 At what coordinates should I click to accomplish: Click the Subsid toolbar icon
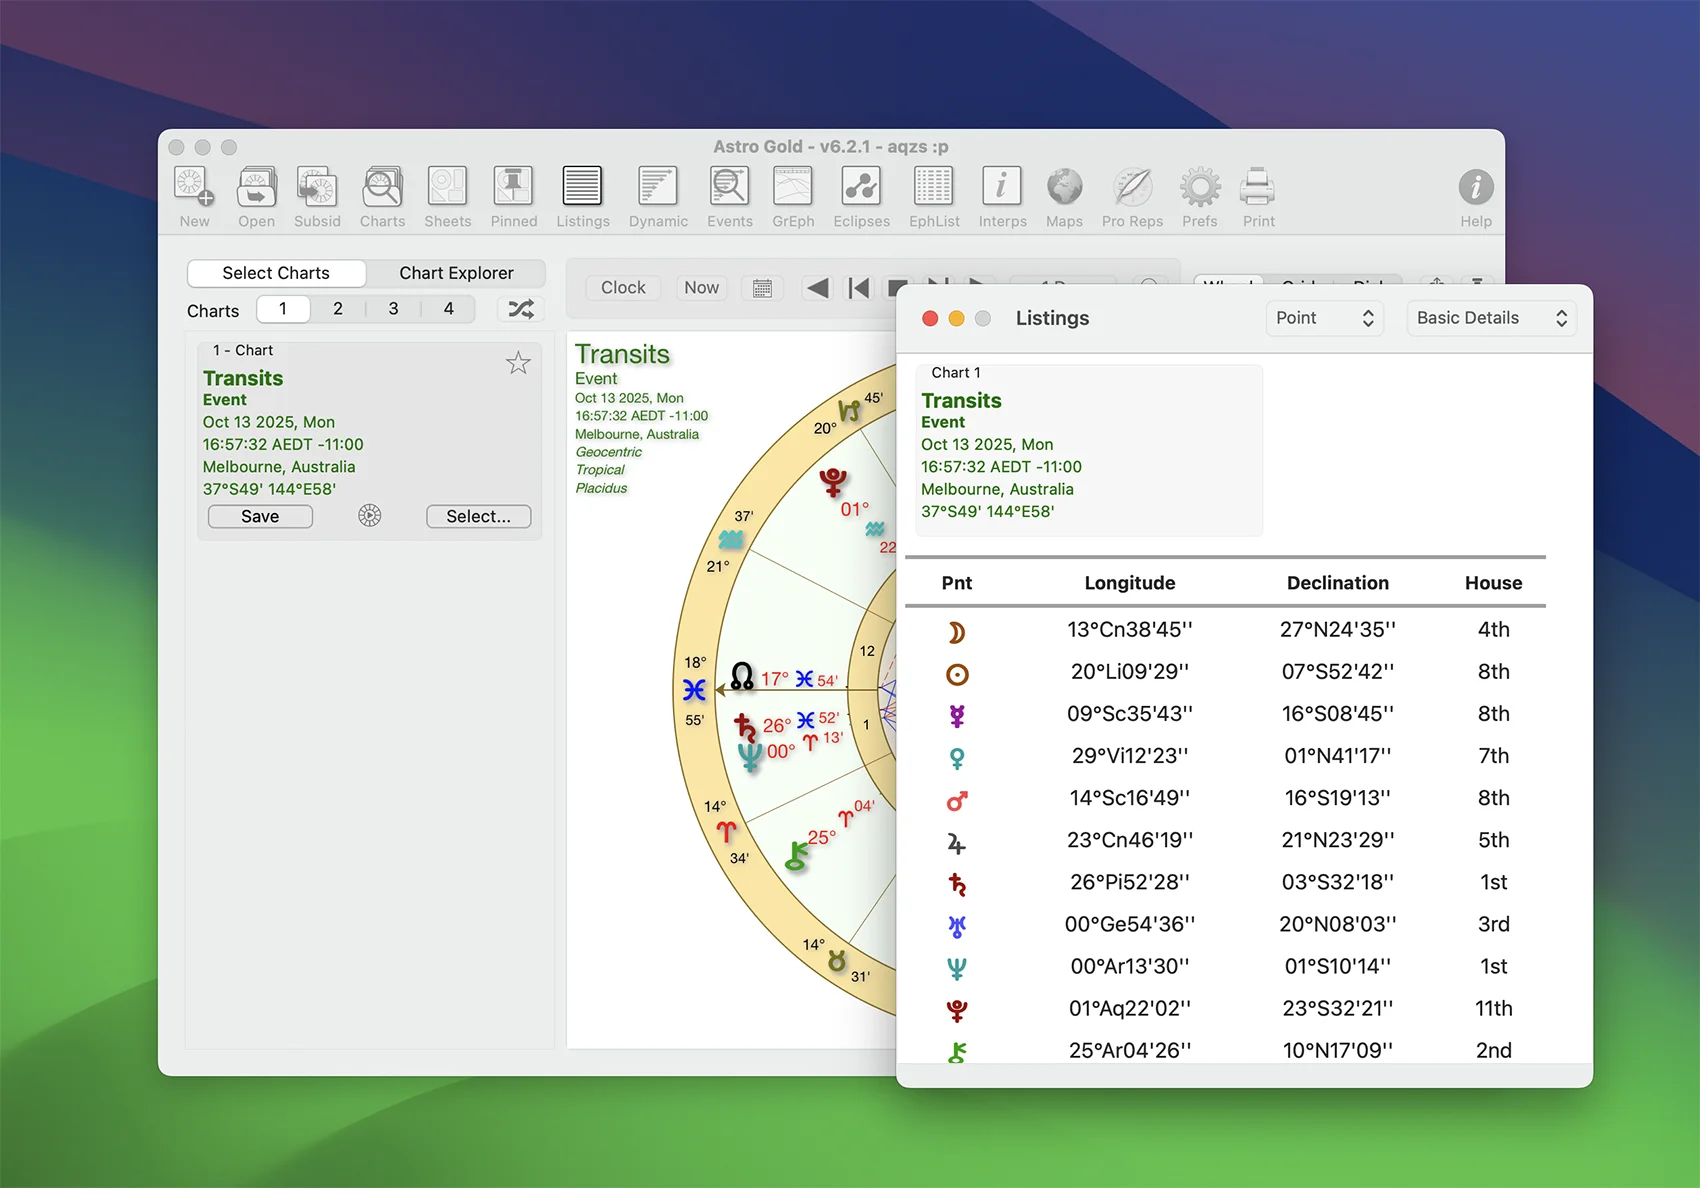coord(317,197)
